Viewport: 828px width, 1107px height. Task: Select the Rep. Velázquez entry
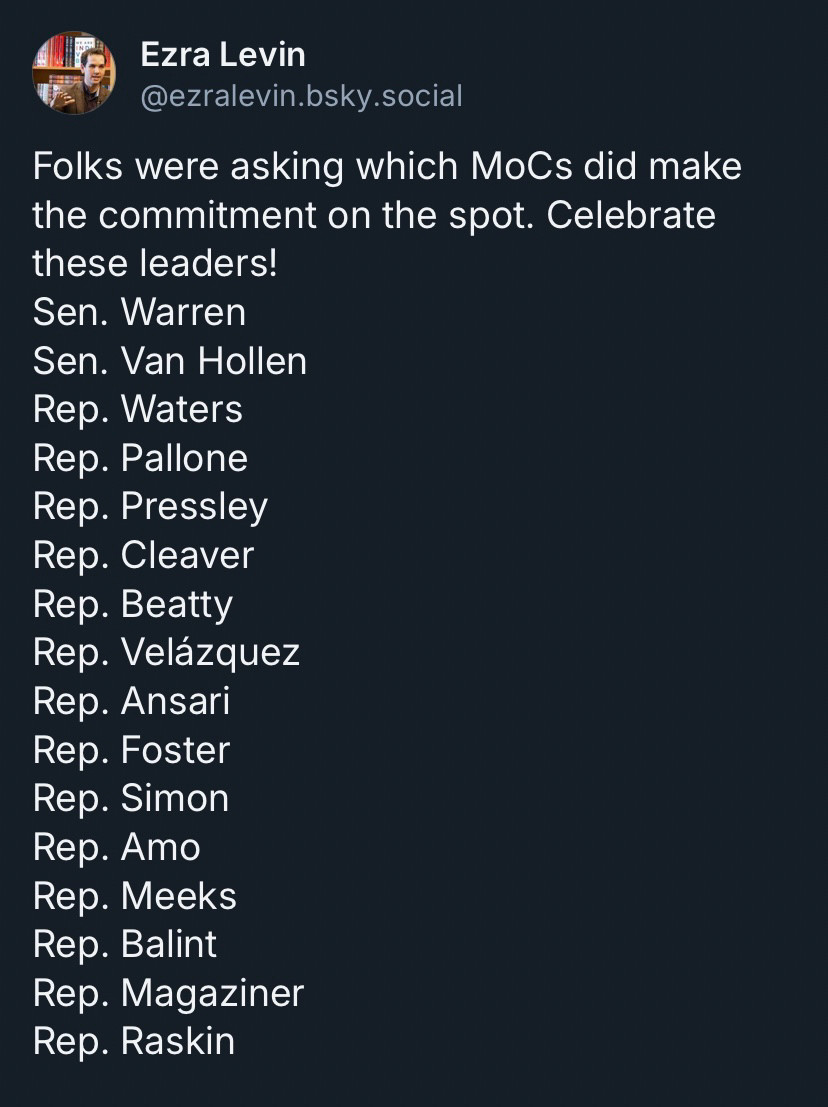167,652
